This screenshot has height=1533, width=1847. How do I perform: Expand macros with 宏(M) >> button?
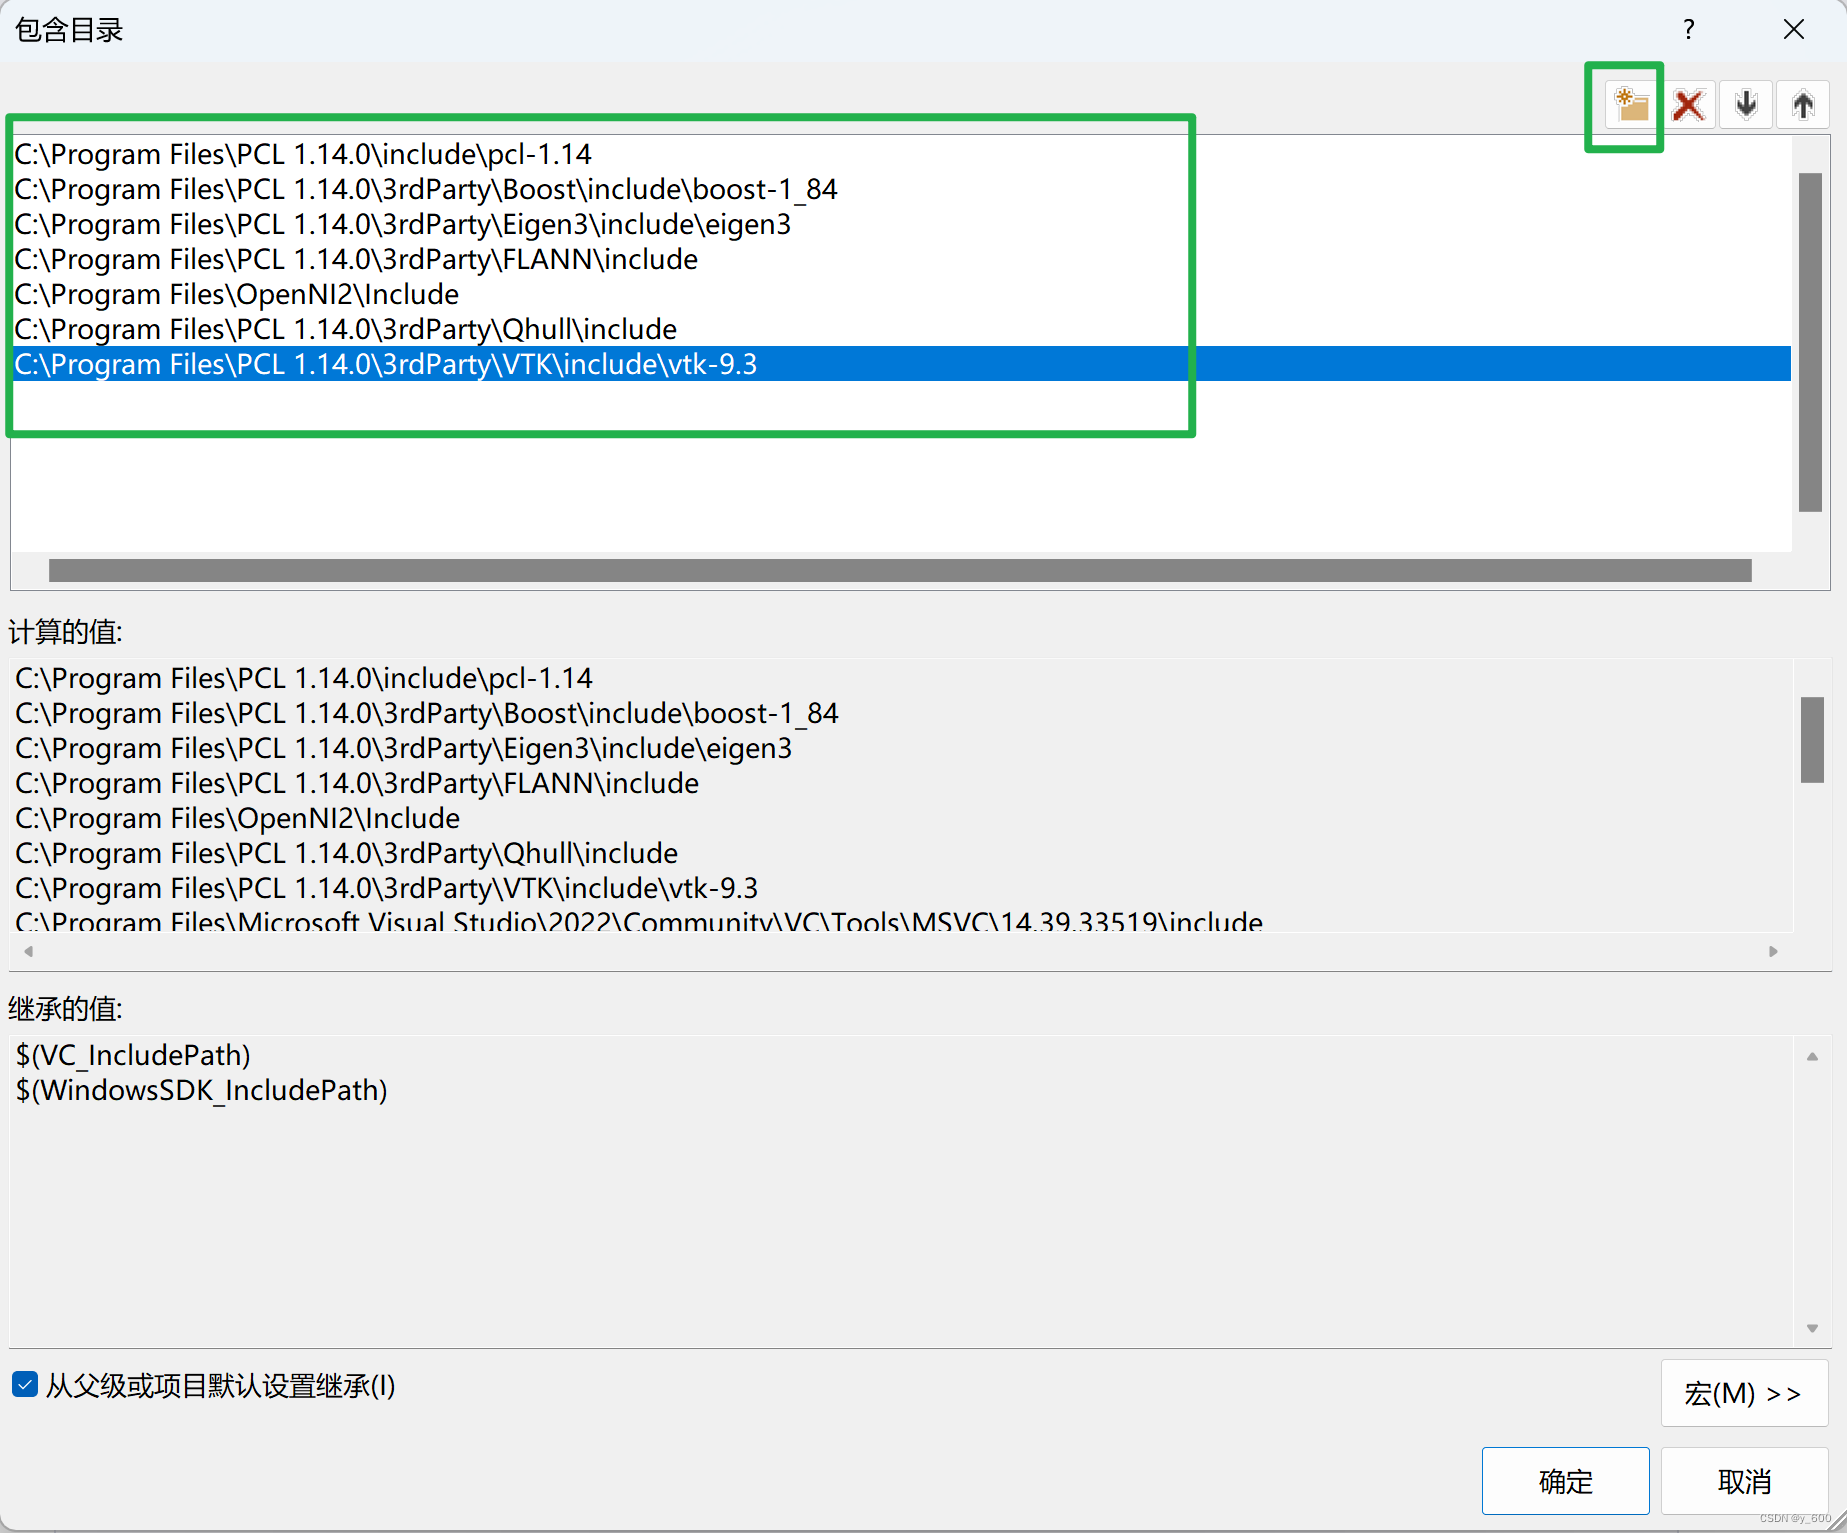click(1744, 1393)
